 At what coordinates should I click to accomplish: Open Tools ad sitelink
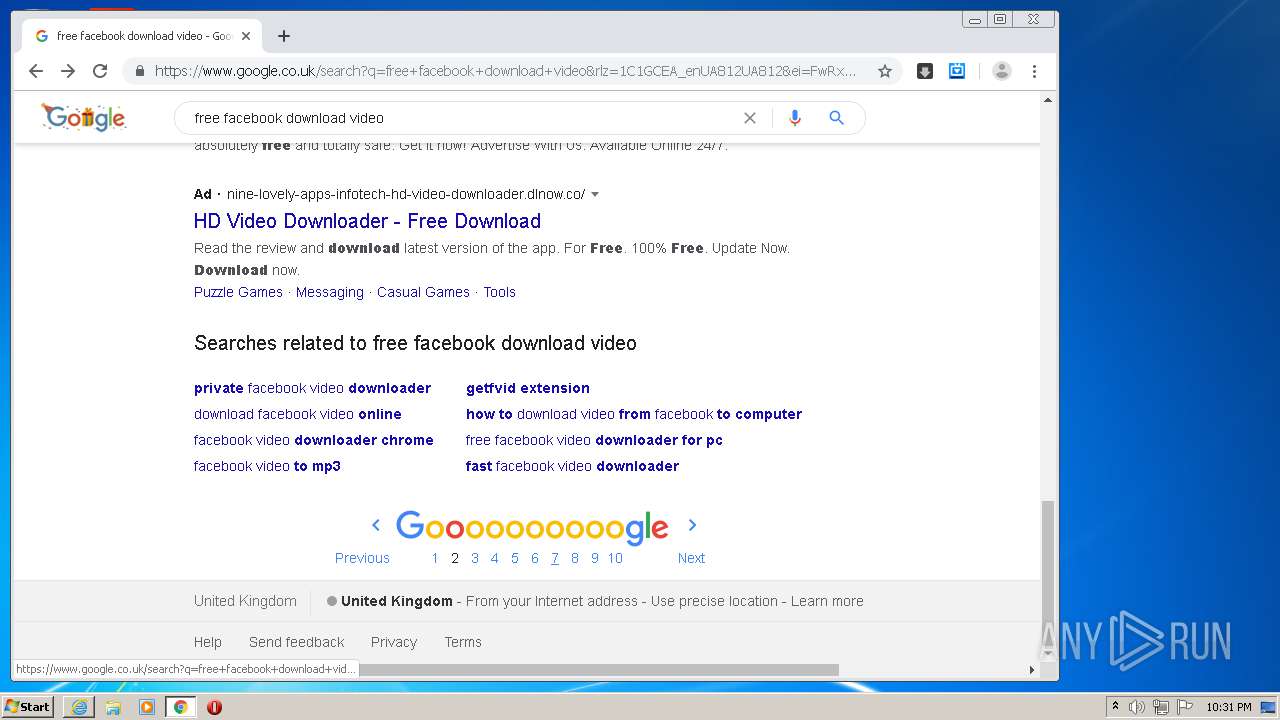(x=499, y=292)
